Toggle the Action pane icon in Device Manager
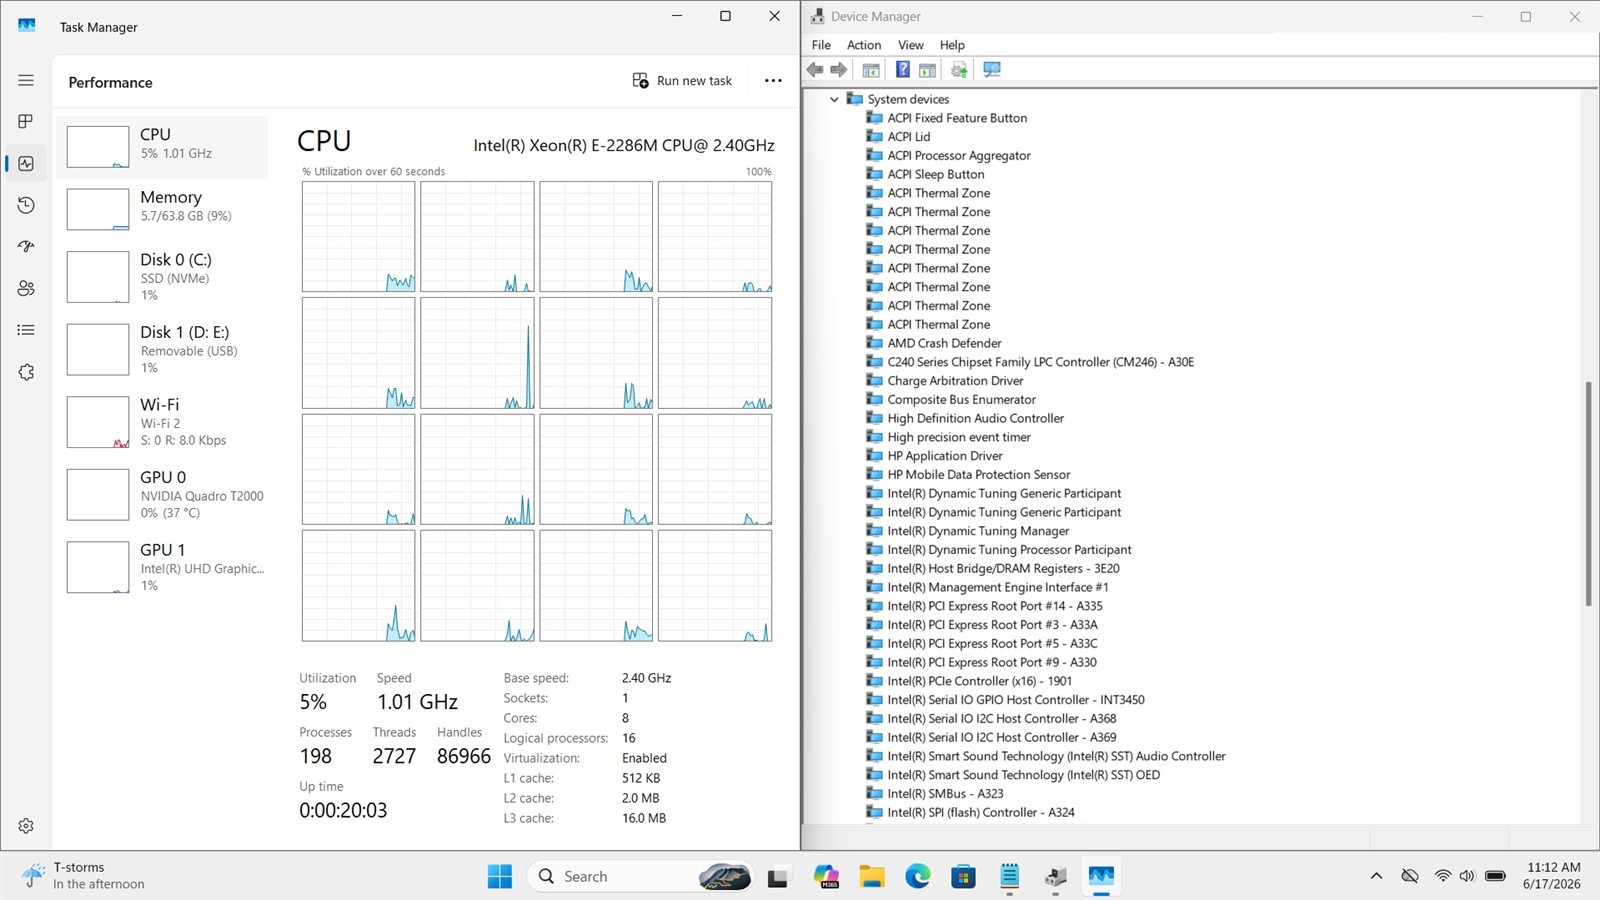1600x900 pixels. click(927, 70)
